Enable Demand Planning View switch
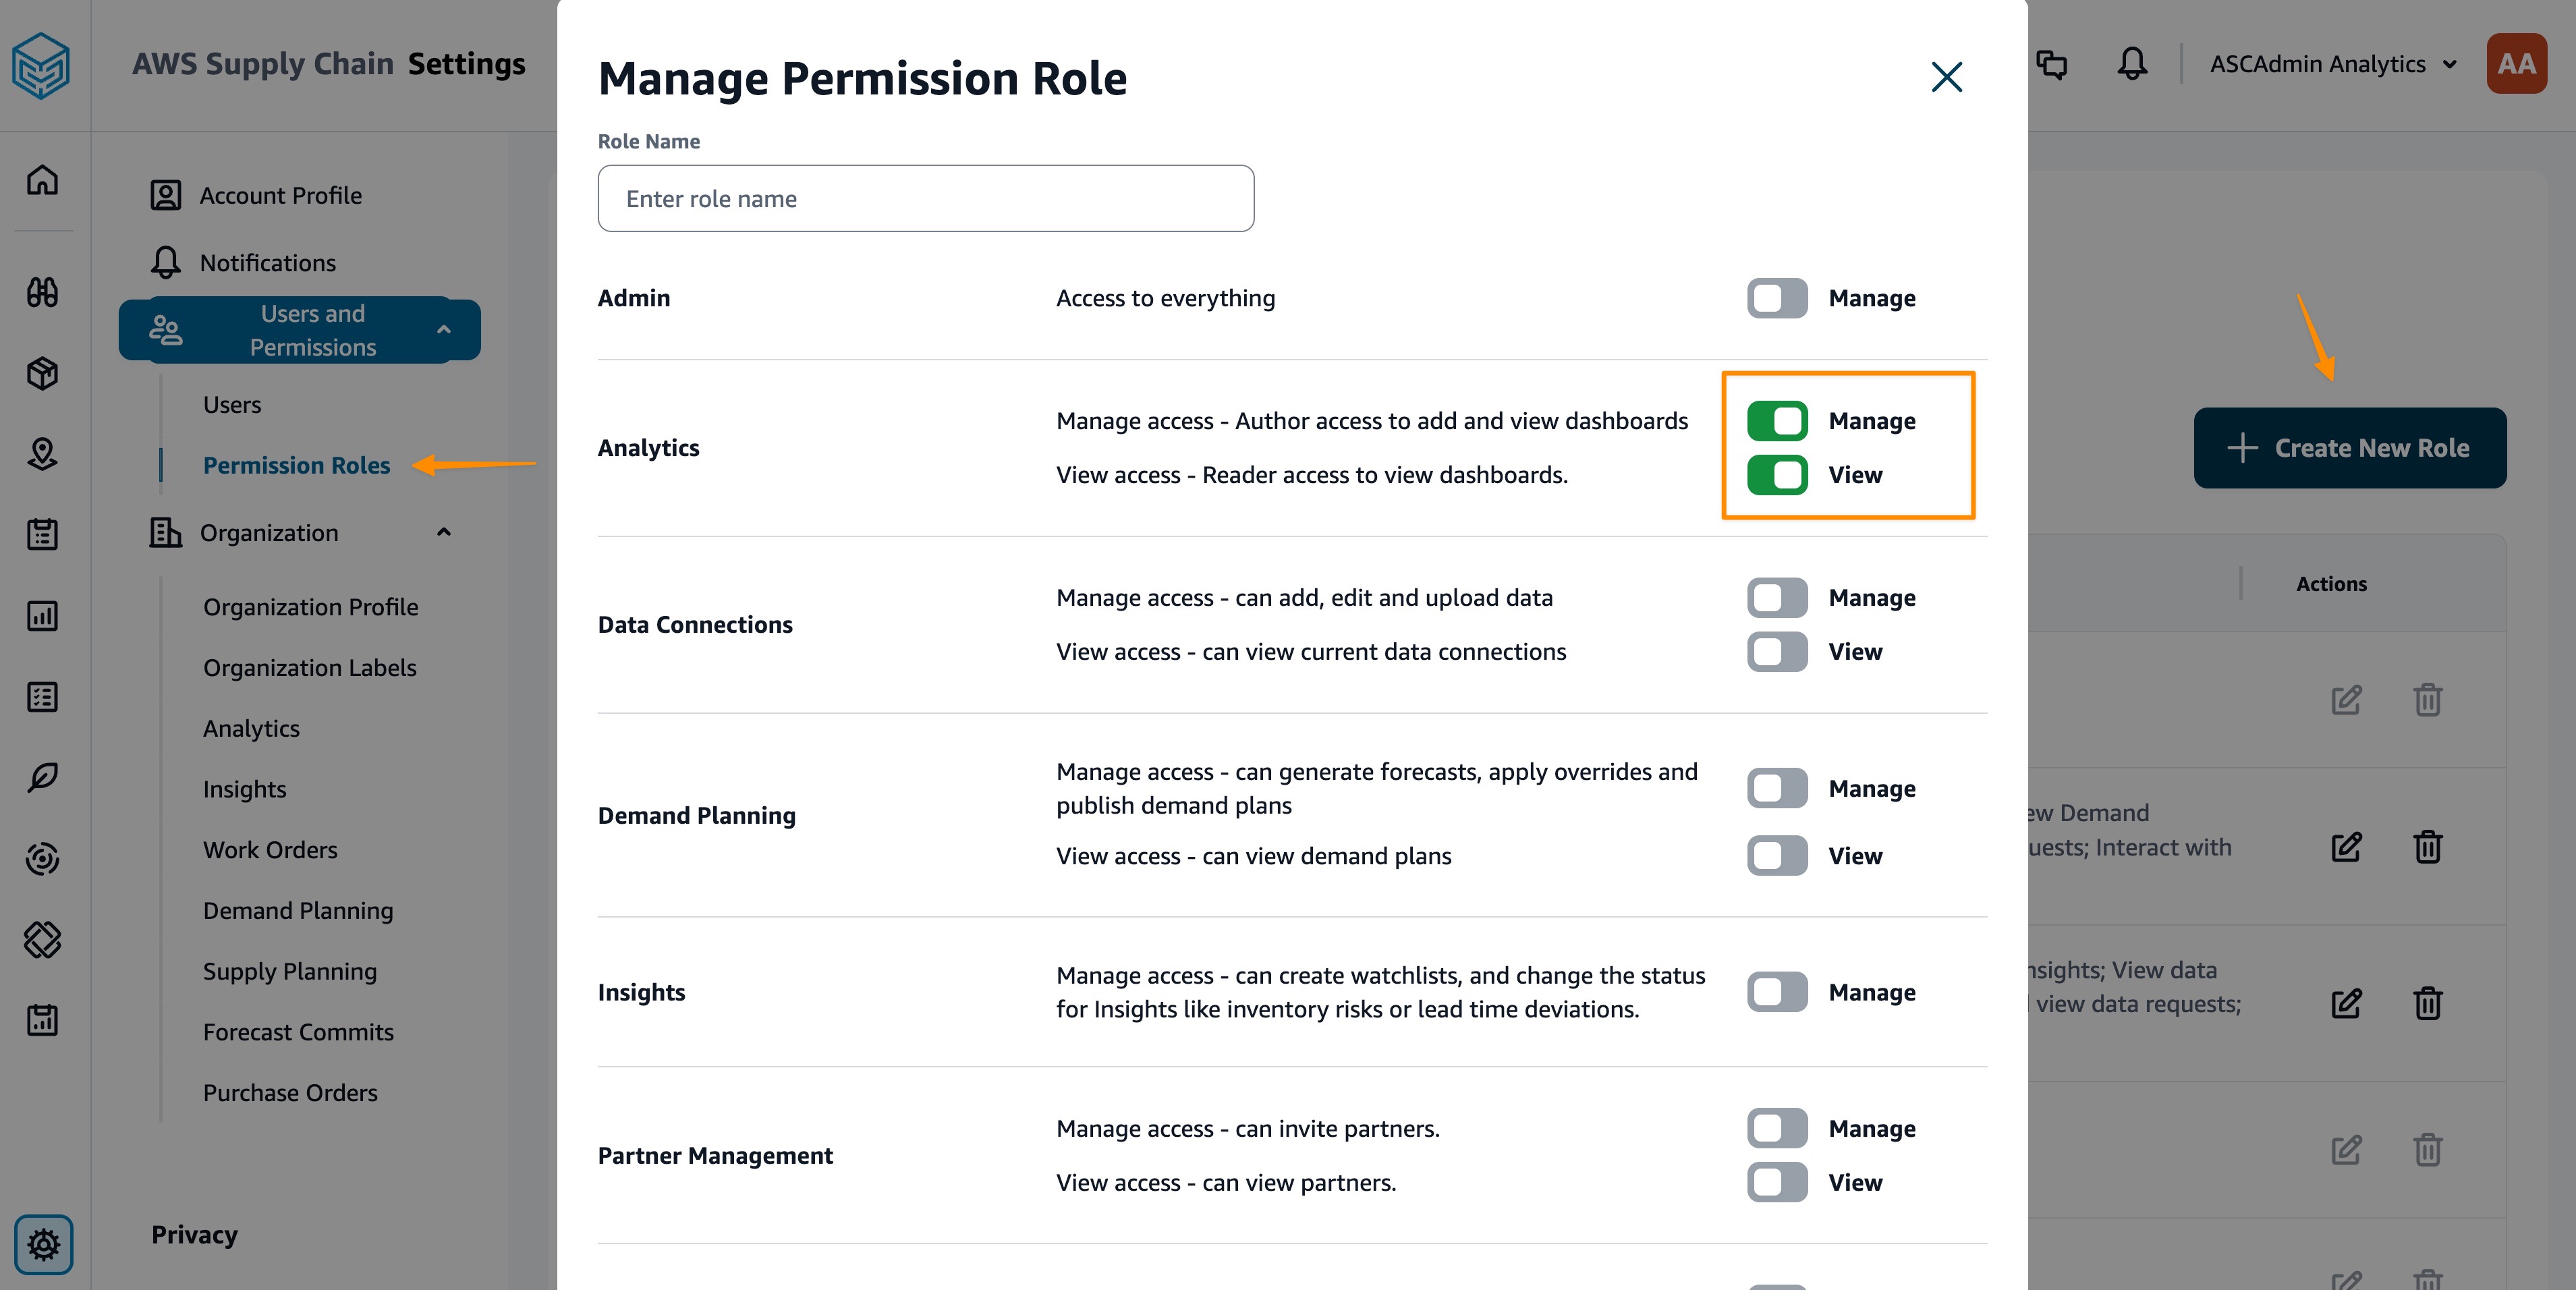Image resolution: width=2576 pixels, height=1290 pixels. tap(1777, 856)
